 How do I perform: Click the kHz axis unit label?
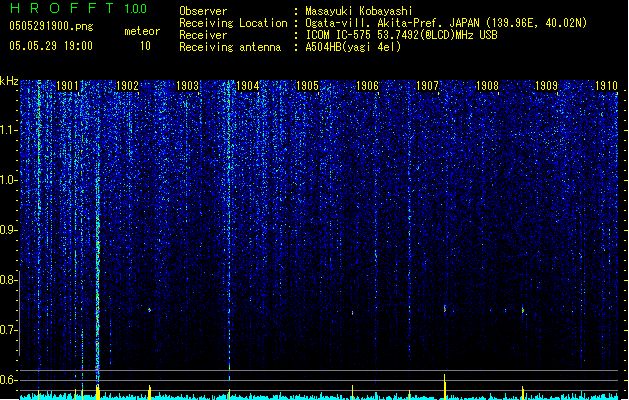(x=9, y=81)
